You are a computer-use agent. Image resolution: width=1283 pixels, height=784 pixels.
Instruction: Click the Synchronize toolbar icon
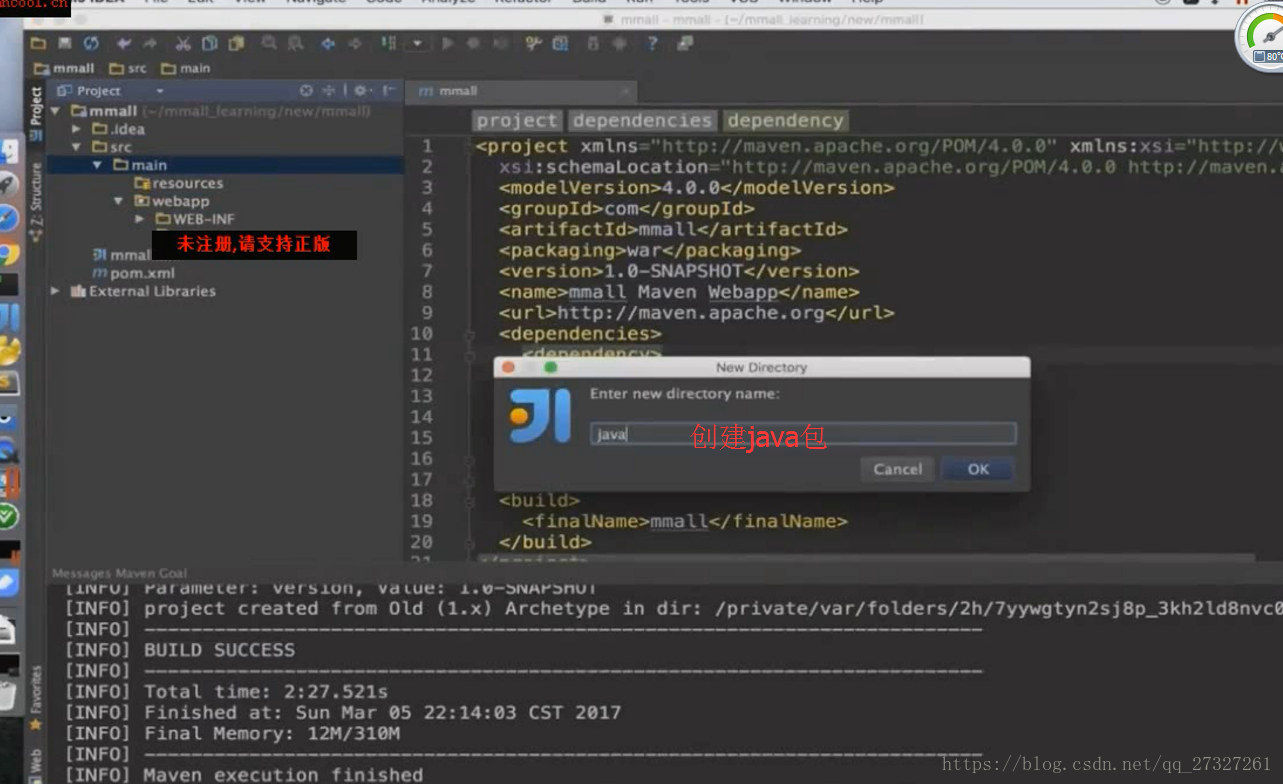tap(91, 43)
